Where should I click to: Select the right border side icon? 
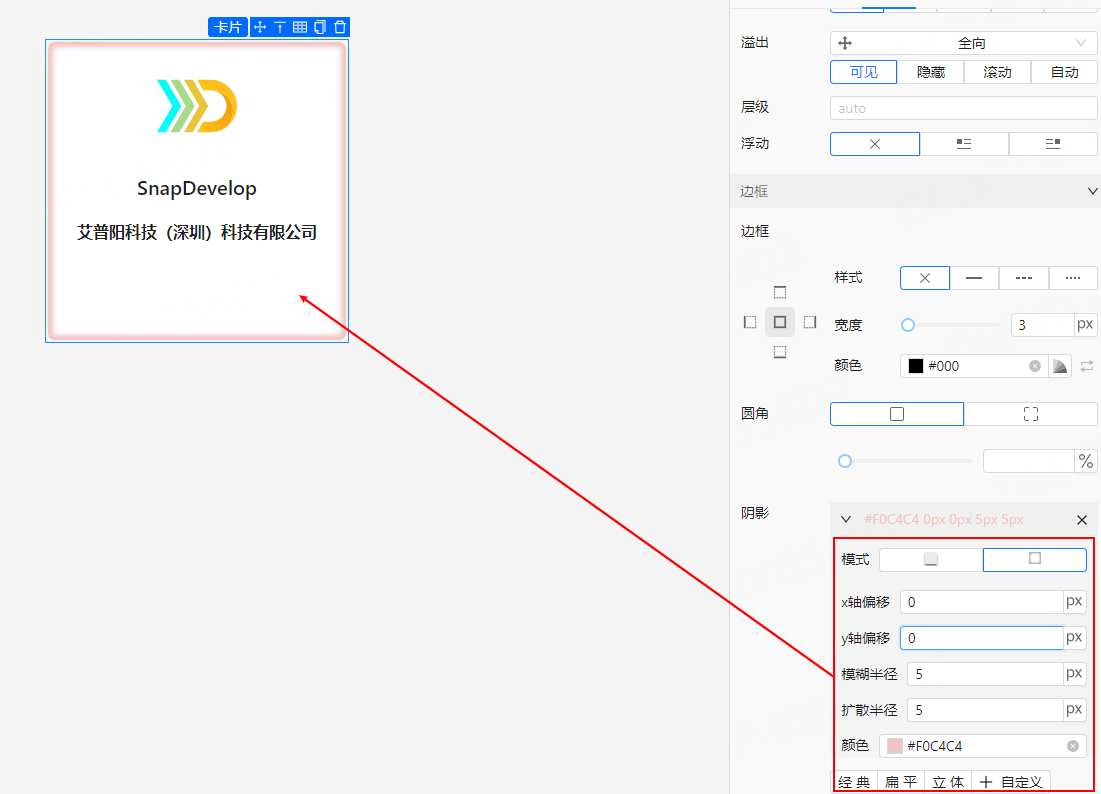pos(810,322)
